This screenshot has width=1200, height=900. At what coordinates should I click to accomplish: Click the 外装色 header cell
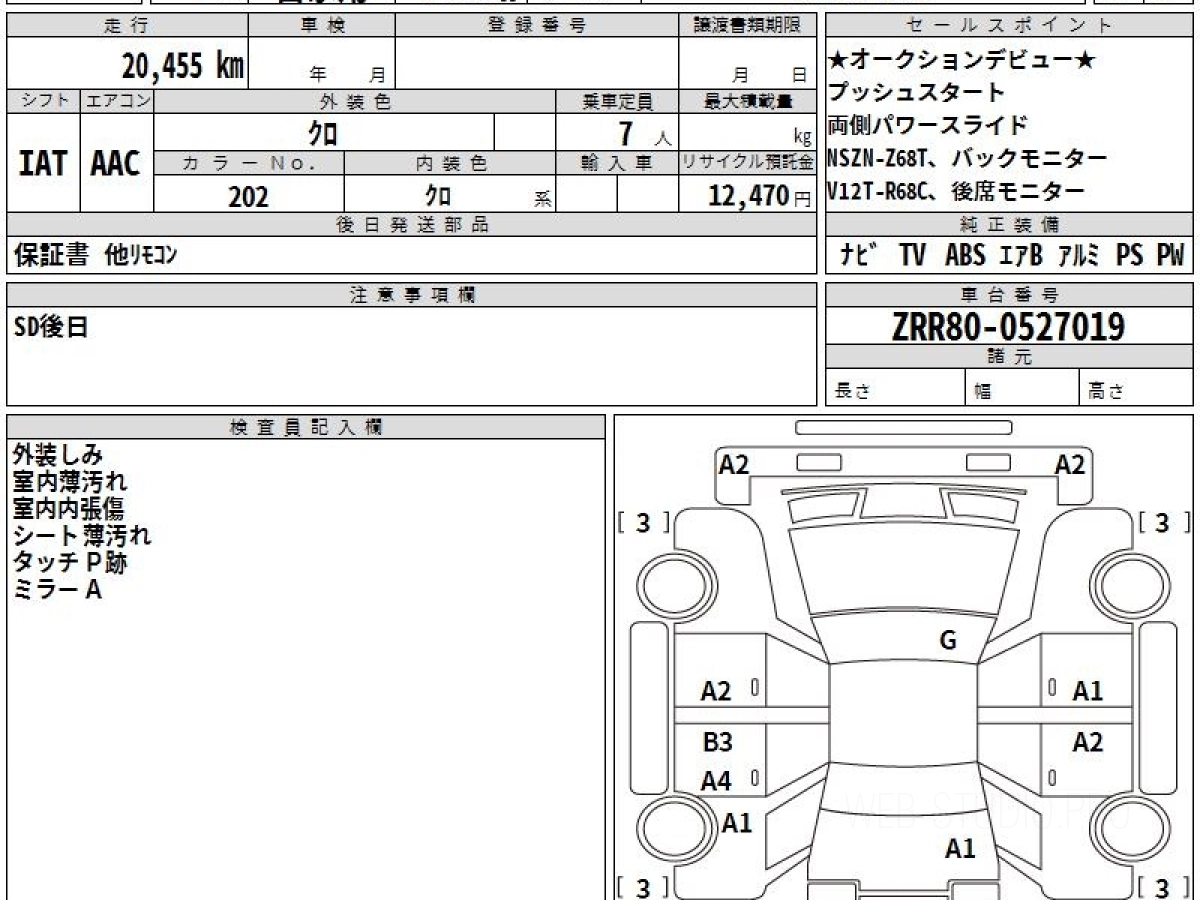pyautogui.click(x=355, y=101)
